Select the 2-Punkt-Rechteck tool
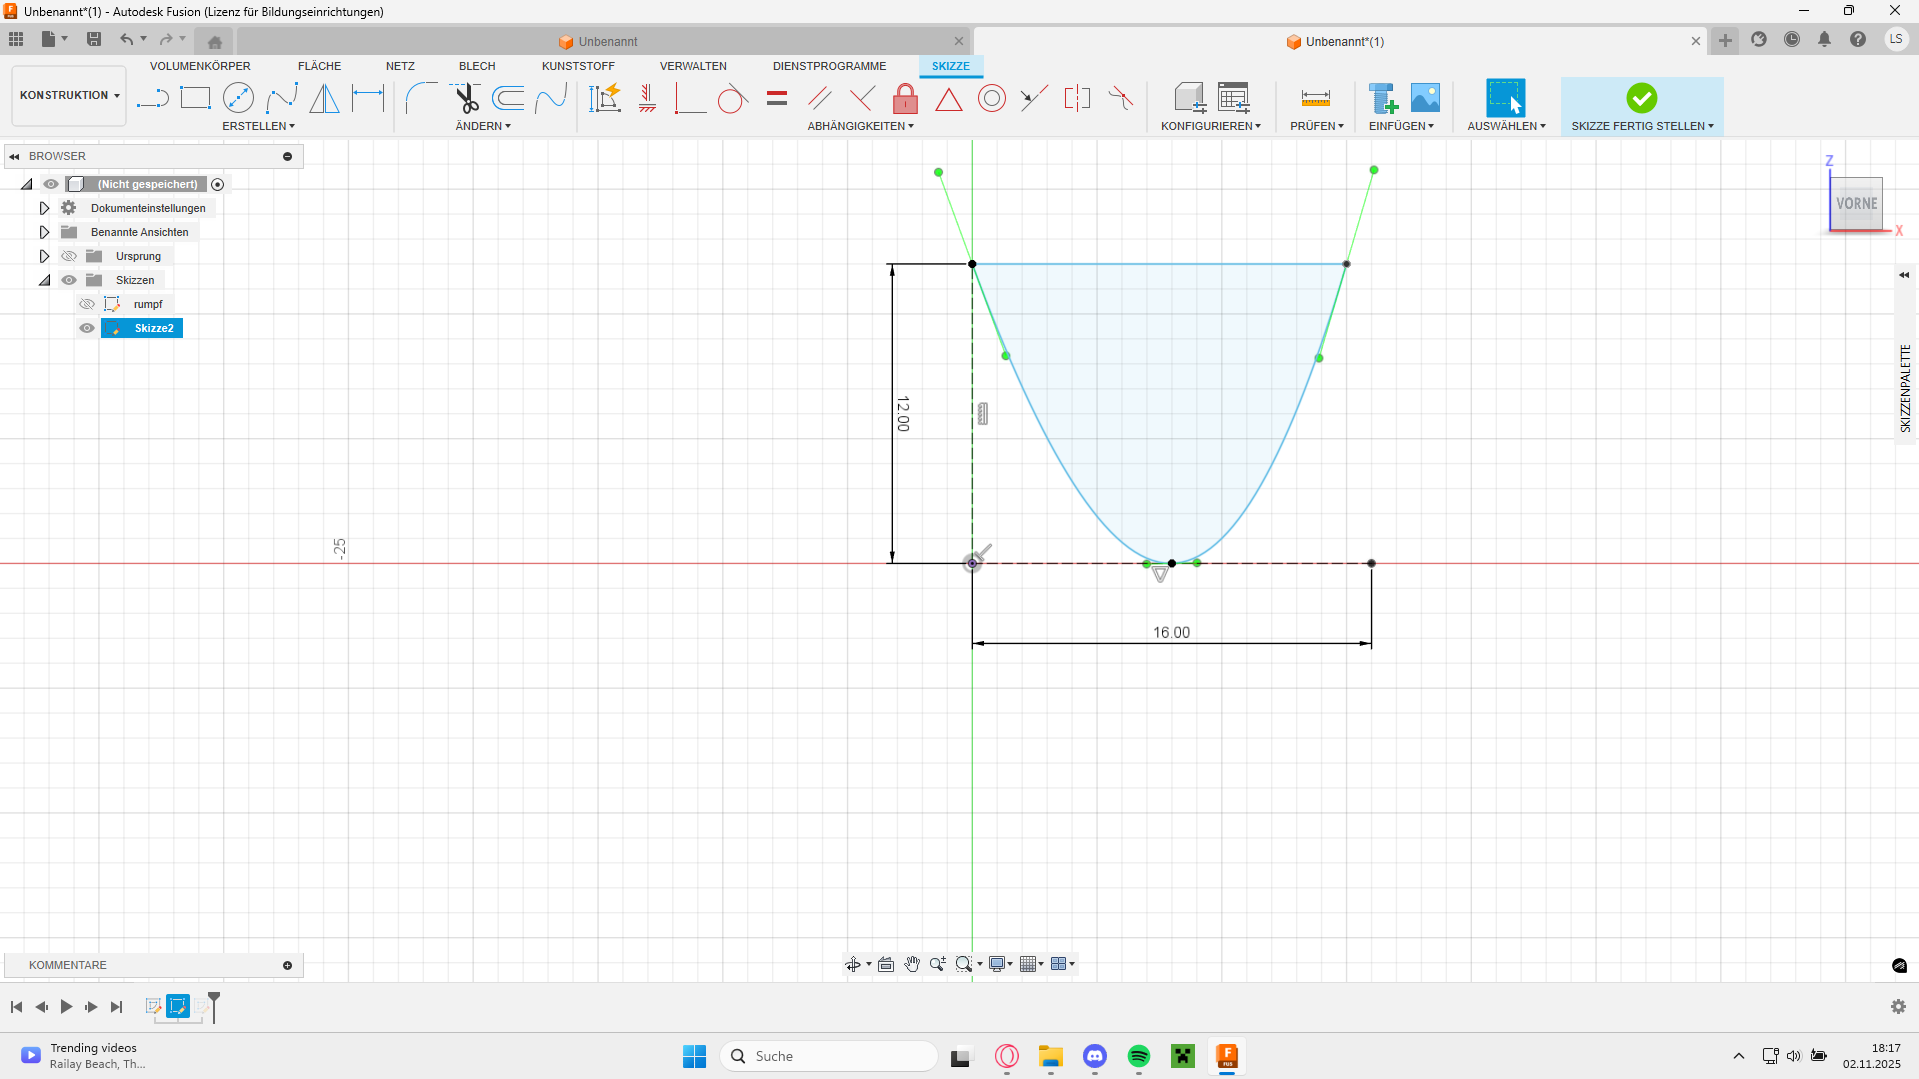Viewport: 1919px width, 1079px height. (195, 97)
